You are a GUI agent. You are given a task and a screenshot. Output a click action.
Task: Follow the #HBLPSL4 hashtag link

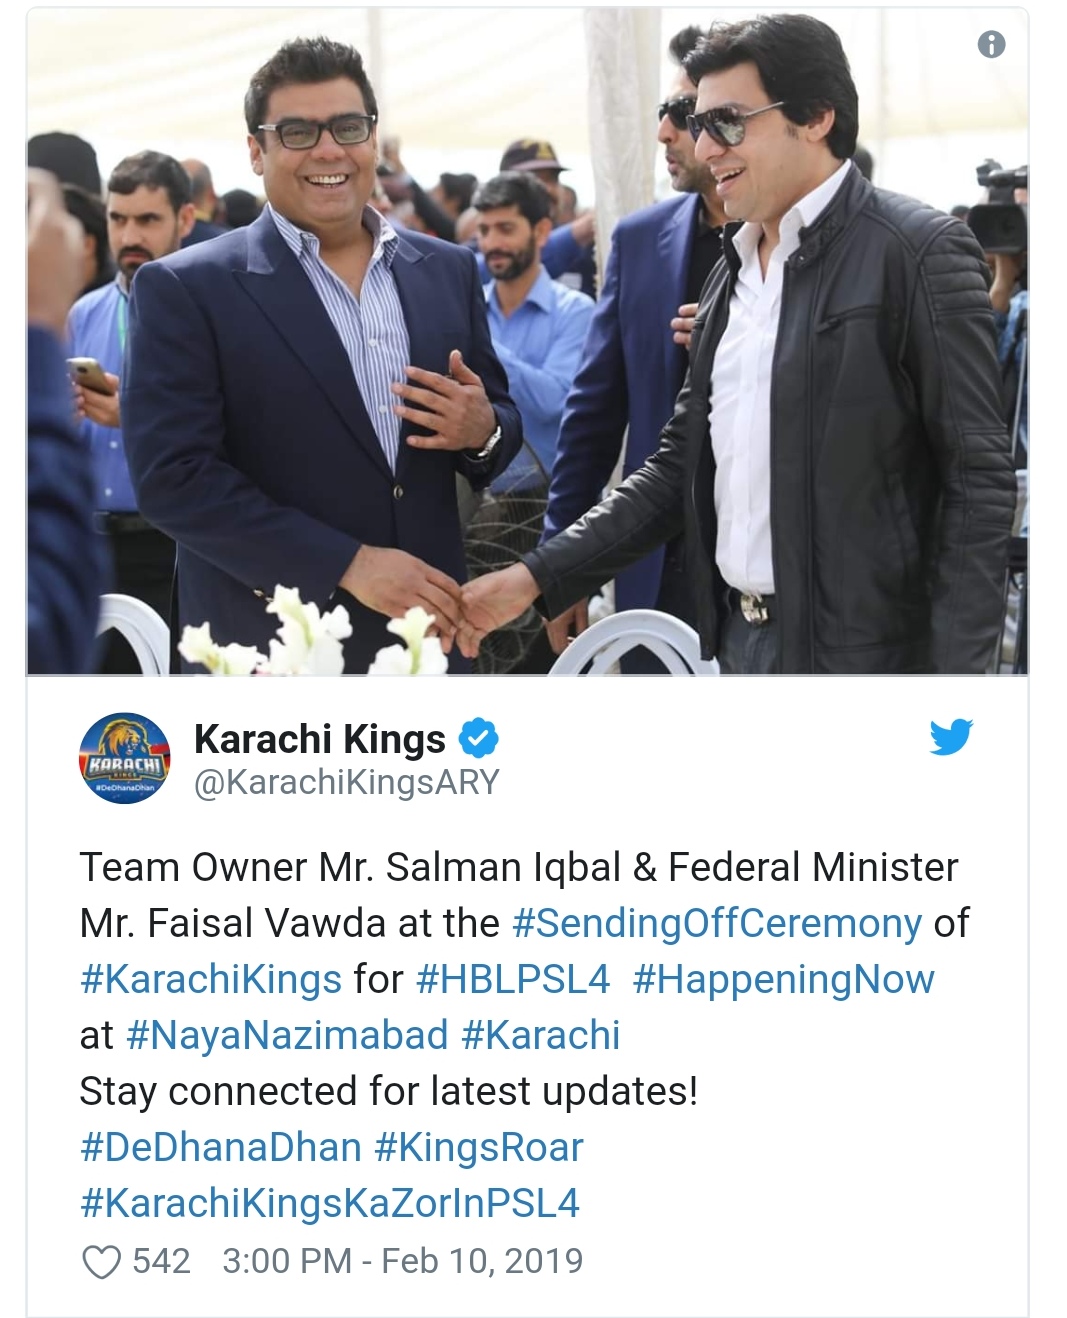tap(512, 979)
